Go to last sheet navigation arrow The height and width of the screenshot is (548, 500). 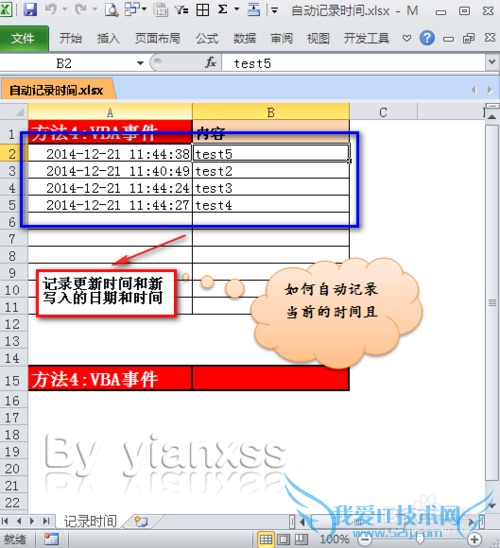(x=46, y=521)
